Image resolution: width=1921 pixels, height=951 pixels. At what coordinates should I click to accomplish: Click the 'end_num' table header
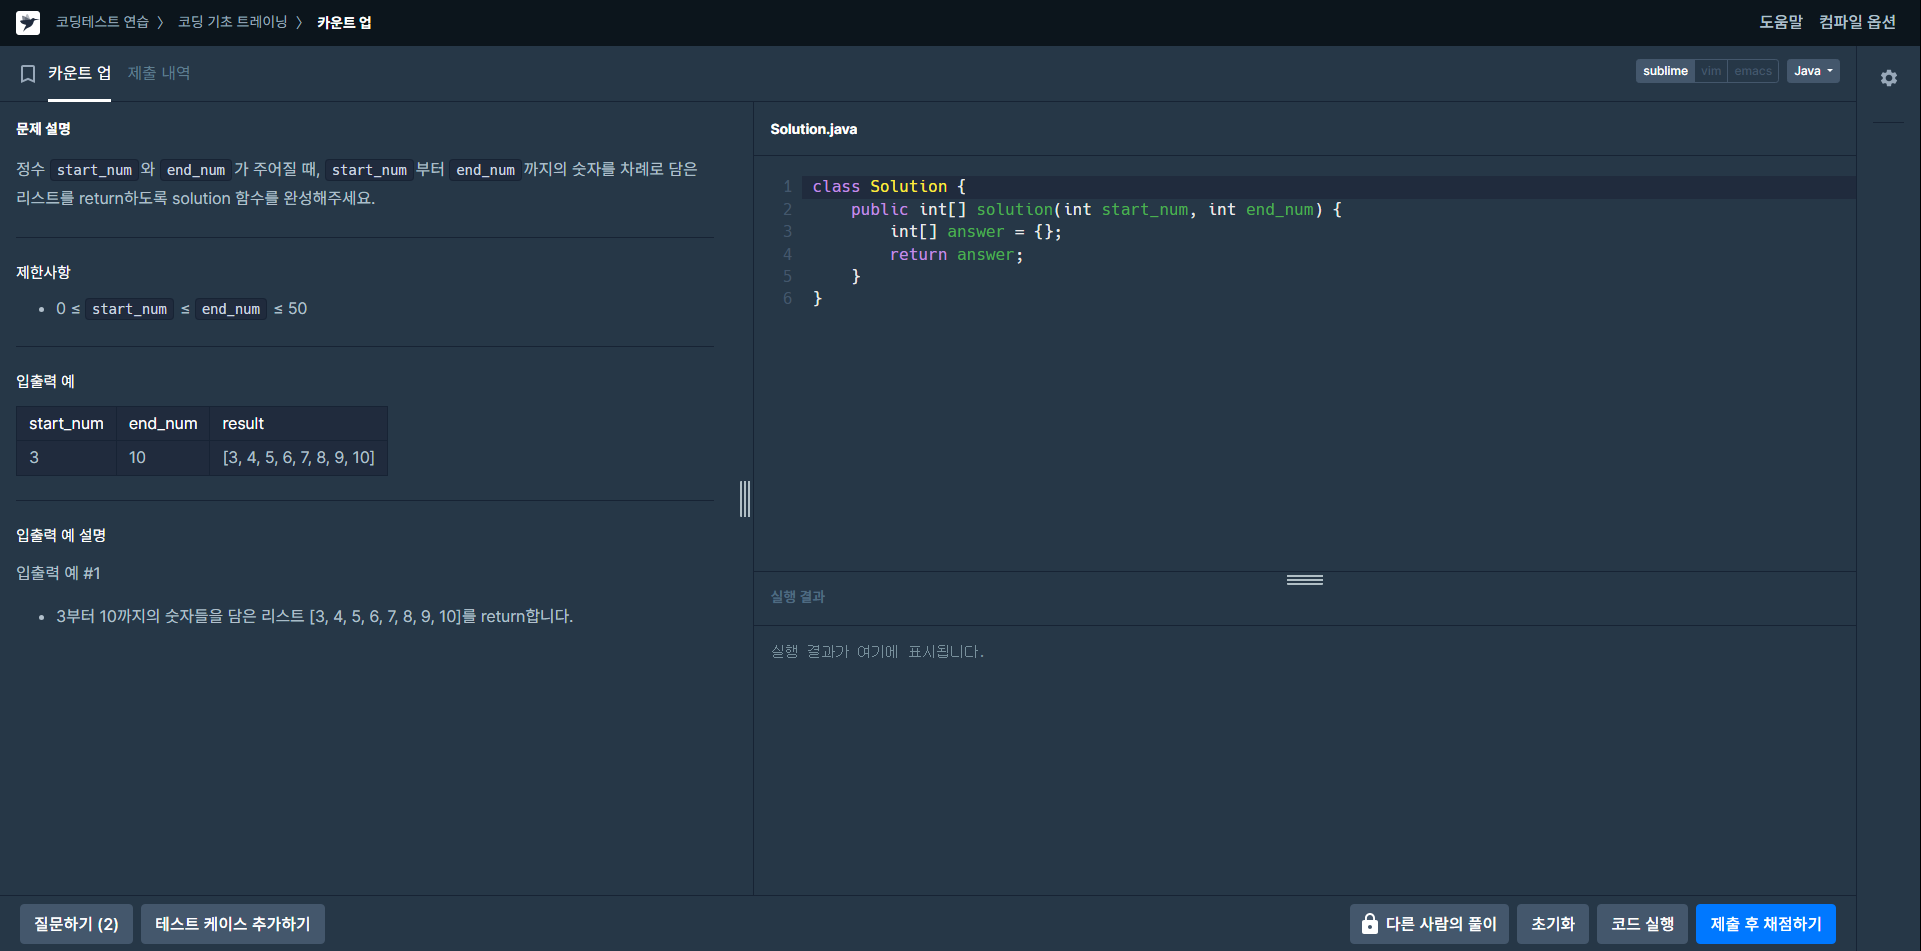(x=163, y=424)
